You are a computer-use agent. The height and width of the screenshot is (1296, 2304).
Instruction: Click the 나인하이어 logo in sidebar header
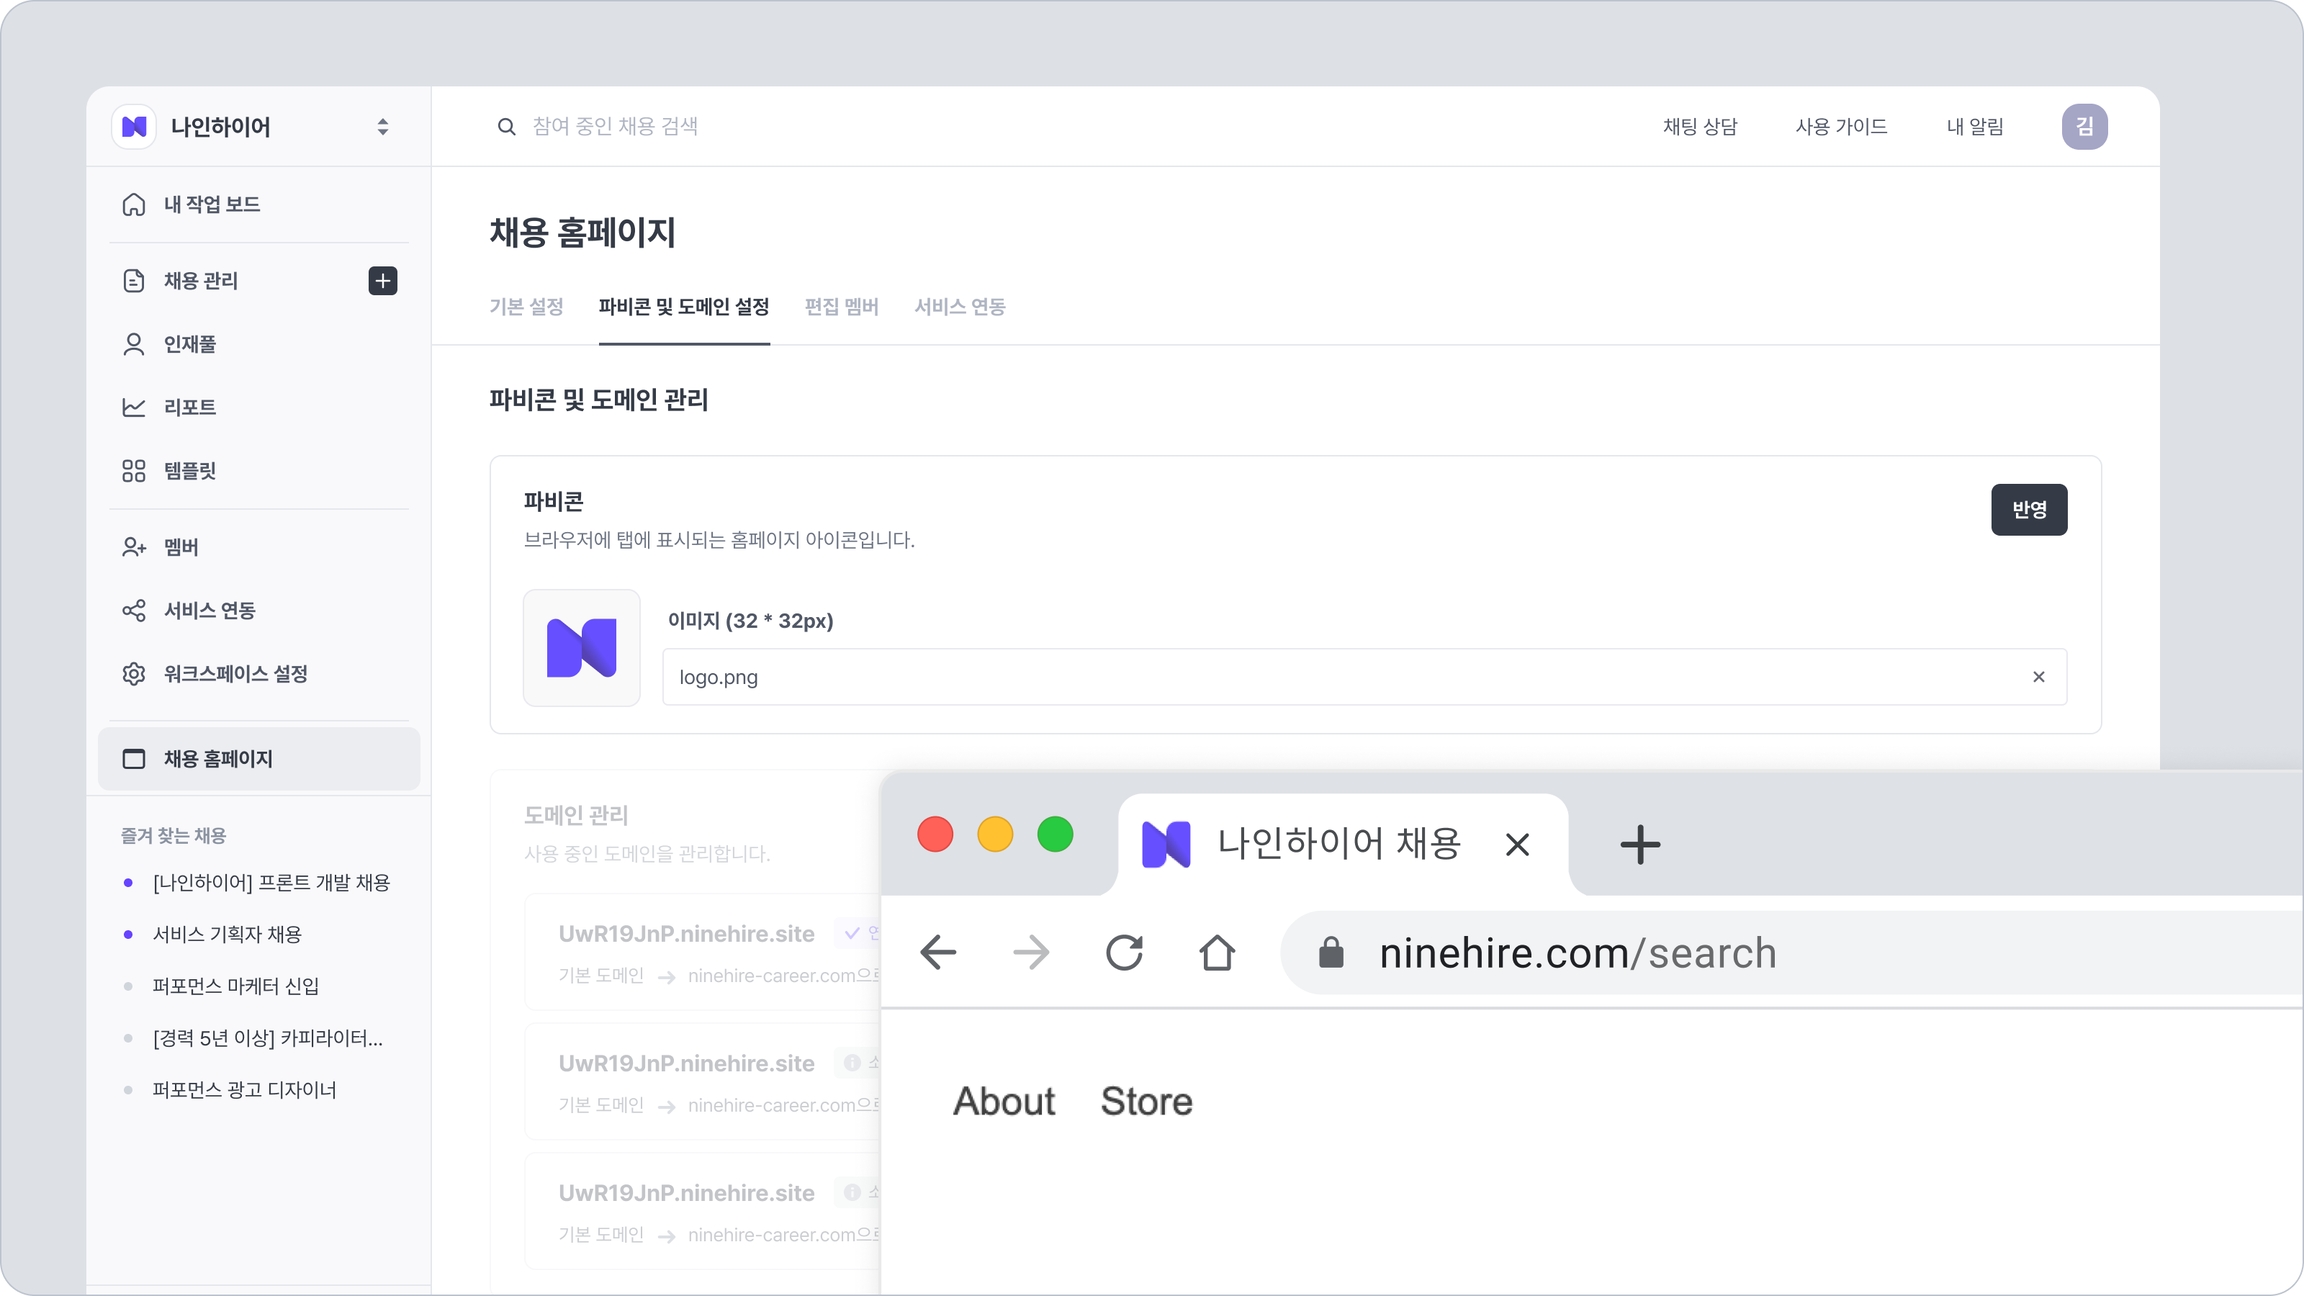pos(134,127)
